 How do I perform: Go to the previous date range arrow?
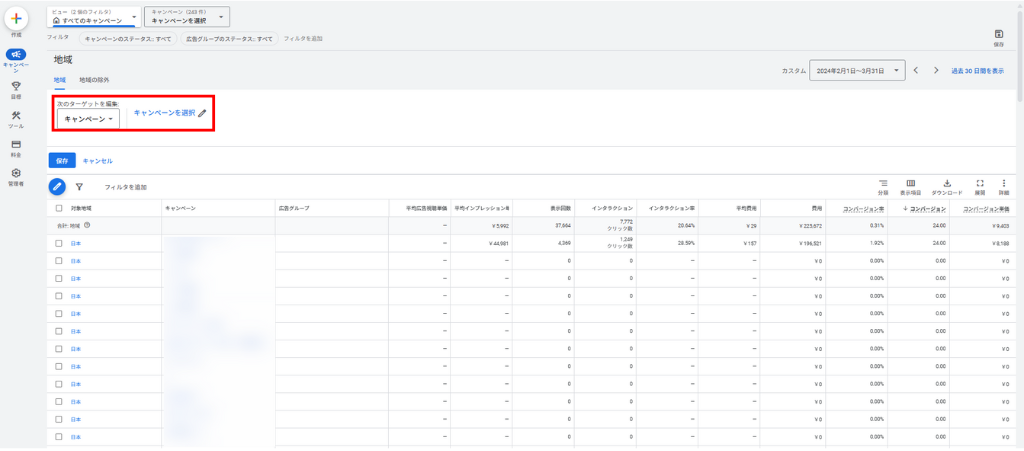[916, 70]
